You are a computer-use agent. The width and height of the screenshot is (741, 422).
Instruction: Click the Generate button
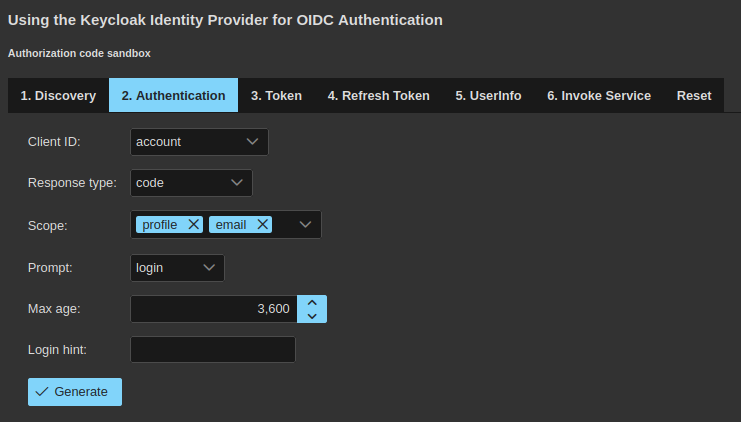[x=75, y=392]
